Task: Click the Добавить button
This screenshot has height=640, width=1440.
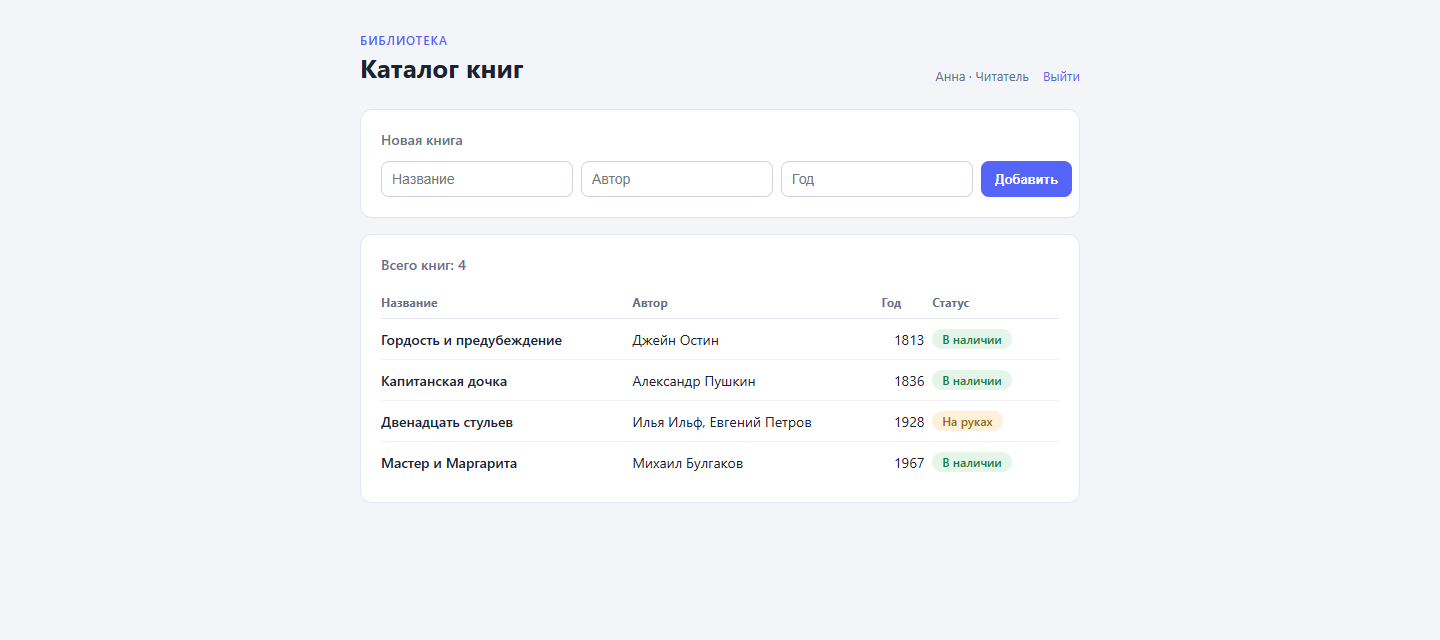Action: click(1026, 179)
